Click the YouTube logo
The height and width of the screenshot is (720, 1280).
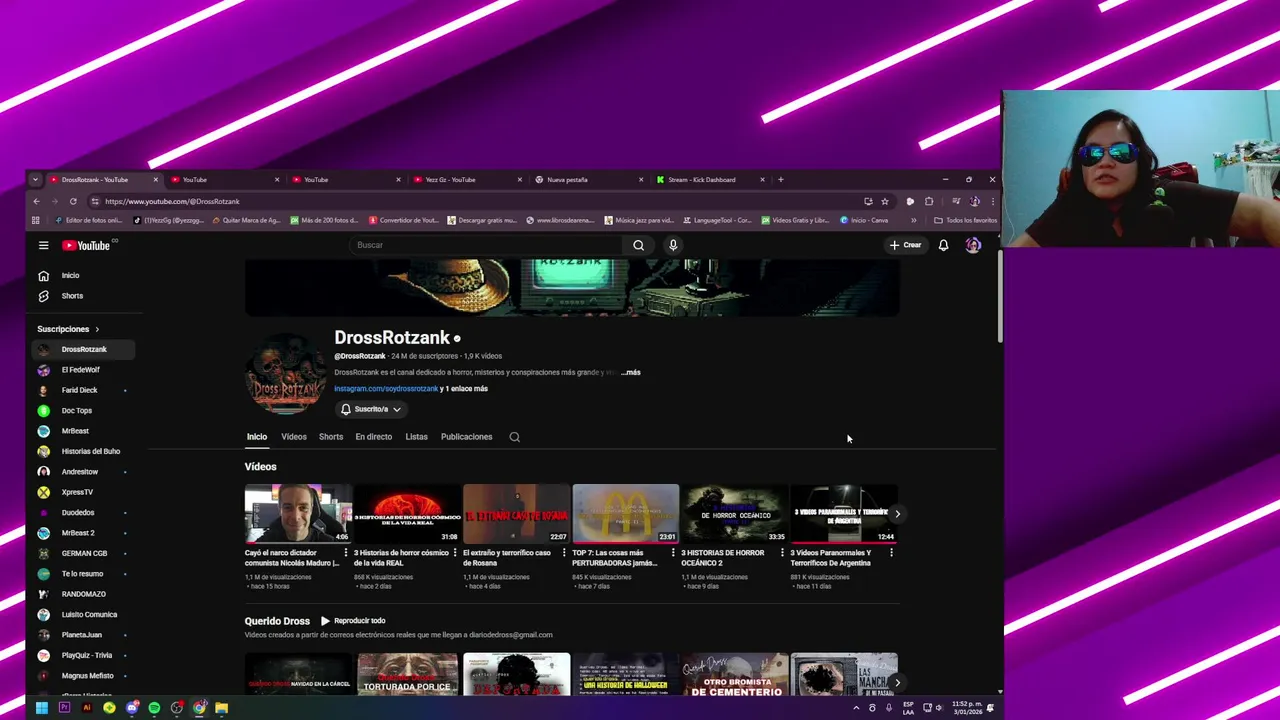[x=86, y=245]
